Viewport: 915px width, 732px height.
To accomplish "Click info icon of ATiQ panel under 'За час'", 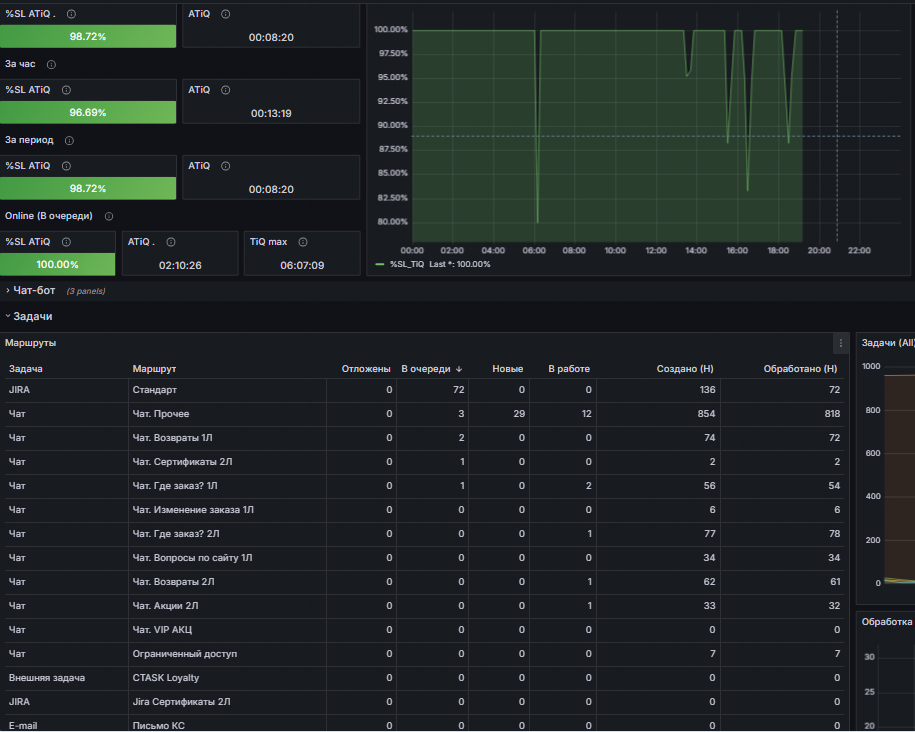I will click(x=225, y=90).
